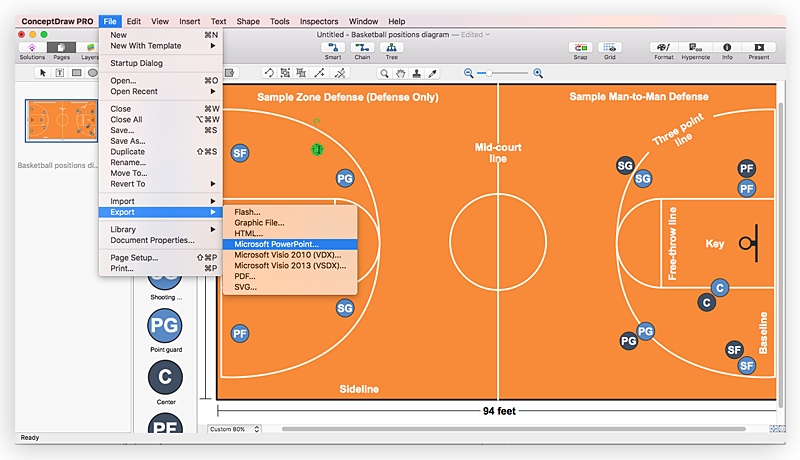Open the Hypernote panel

[695, 47]
